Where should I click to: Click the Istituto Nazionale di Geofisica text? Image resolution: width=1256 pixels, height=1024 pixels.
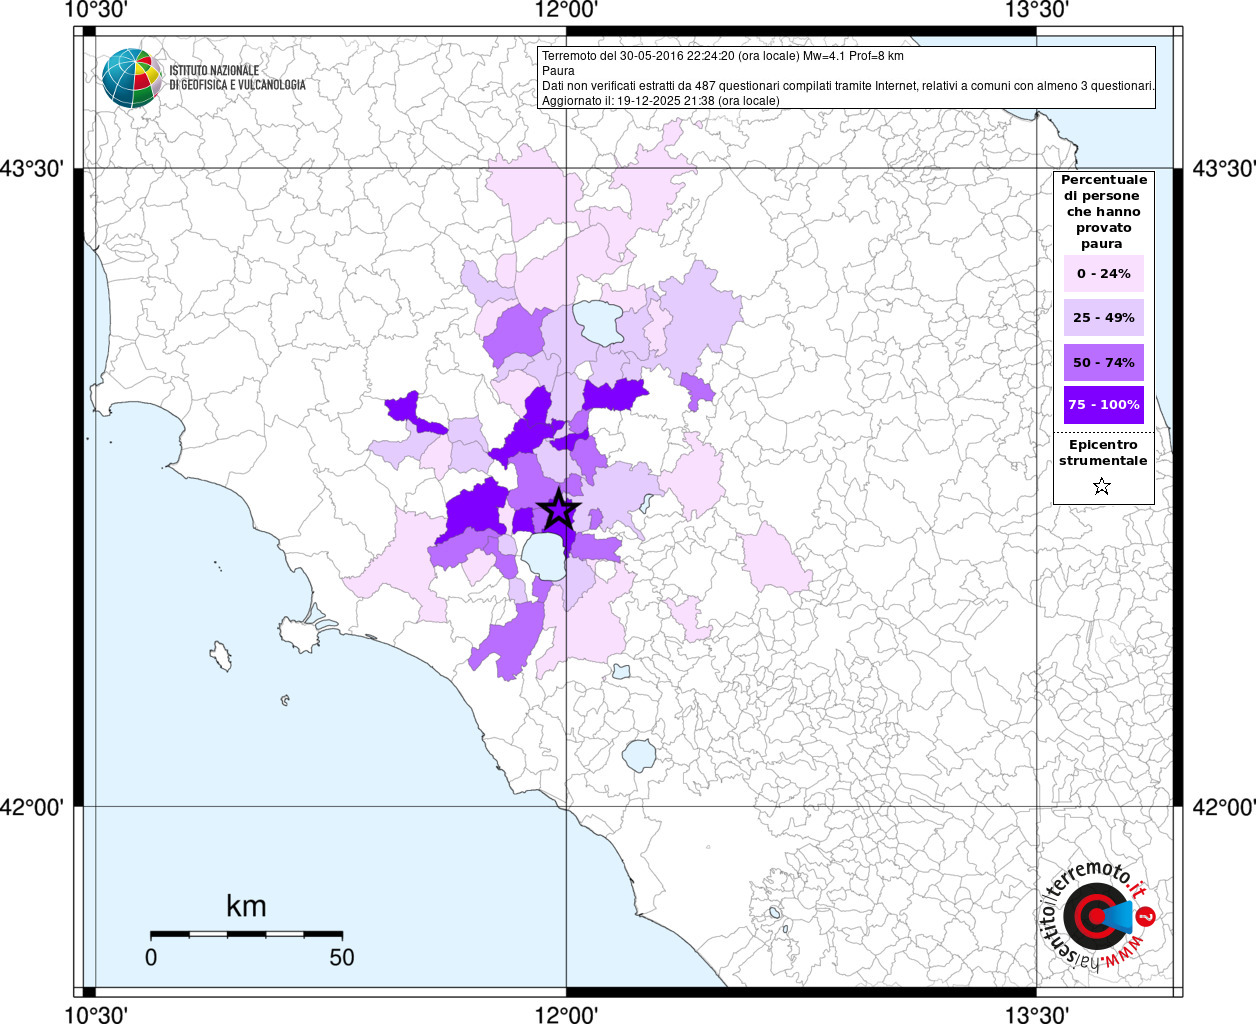pyautogui.click(x=237, y=78)
